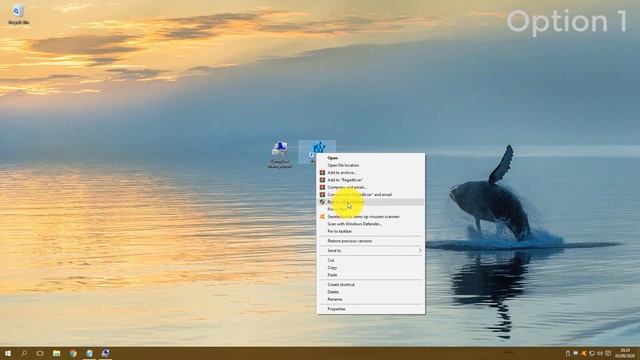Click the WinRAR icon beside 'Add to archive...'
Image resolution: width=640 pixels, height=360 pixels.
(322, 173)
